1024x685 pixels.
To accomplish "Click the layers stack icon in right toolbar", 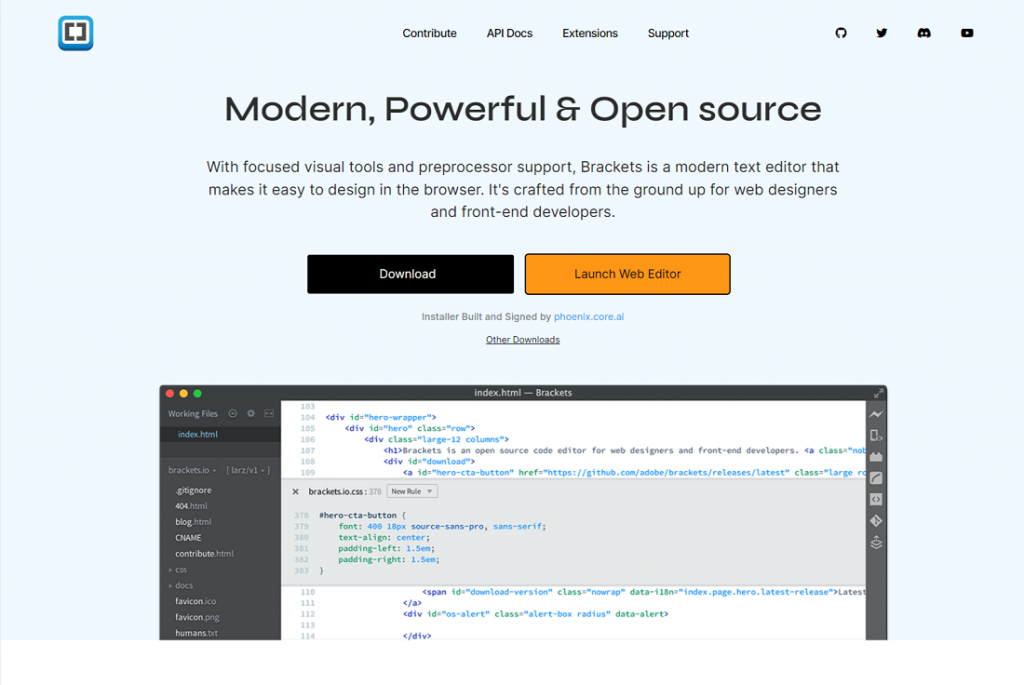I will (876, 543).
